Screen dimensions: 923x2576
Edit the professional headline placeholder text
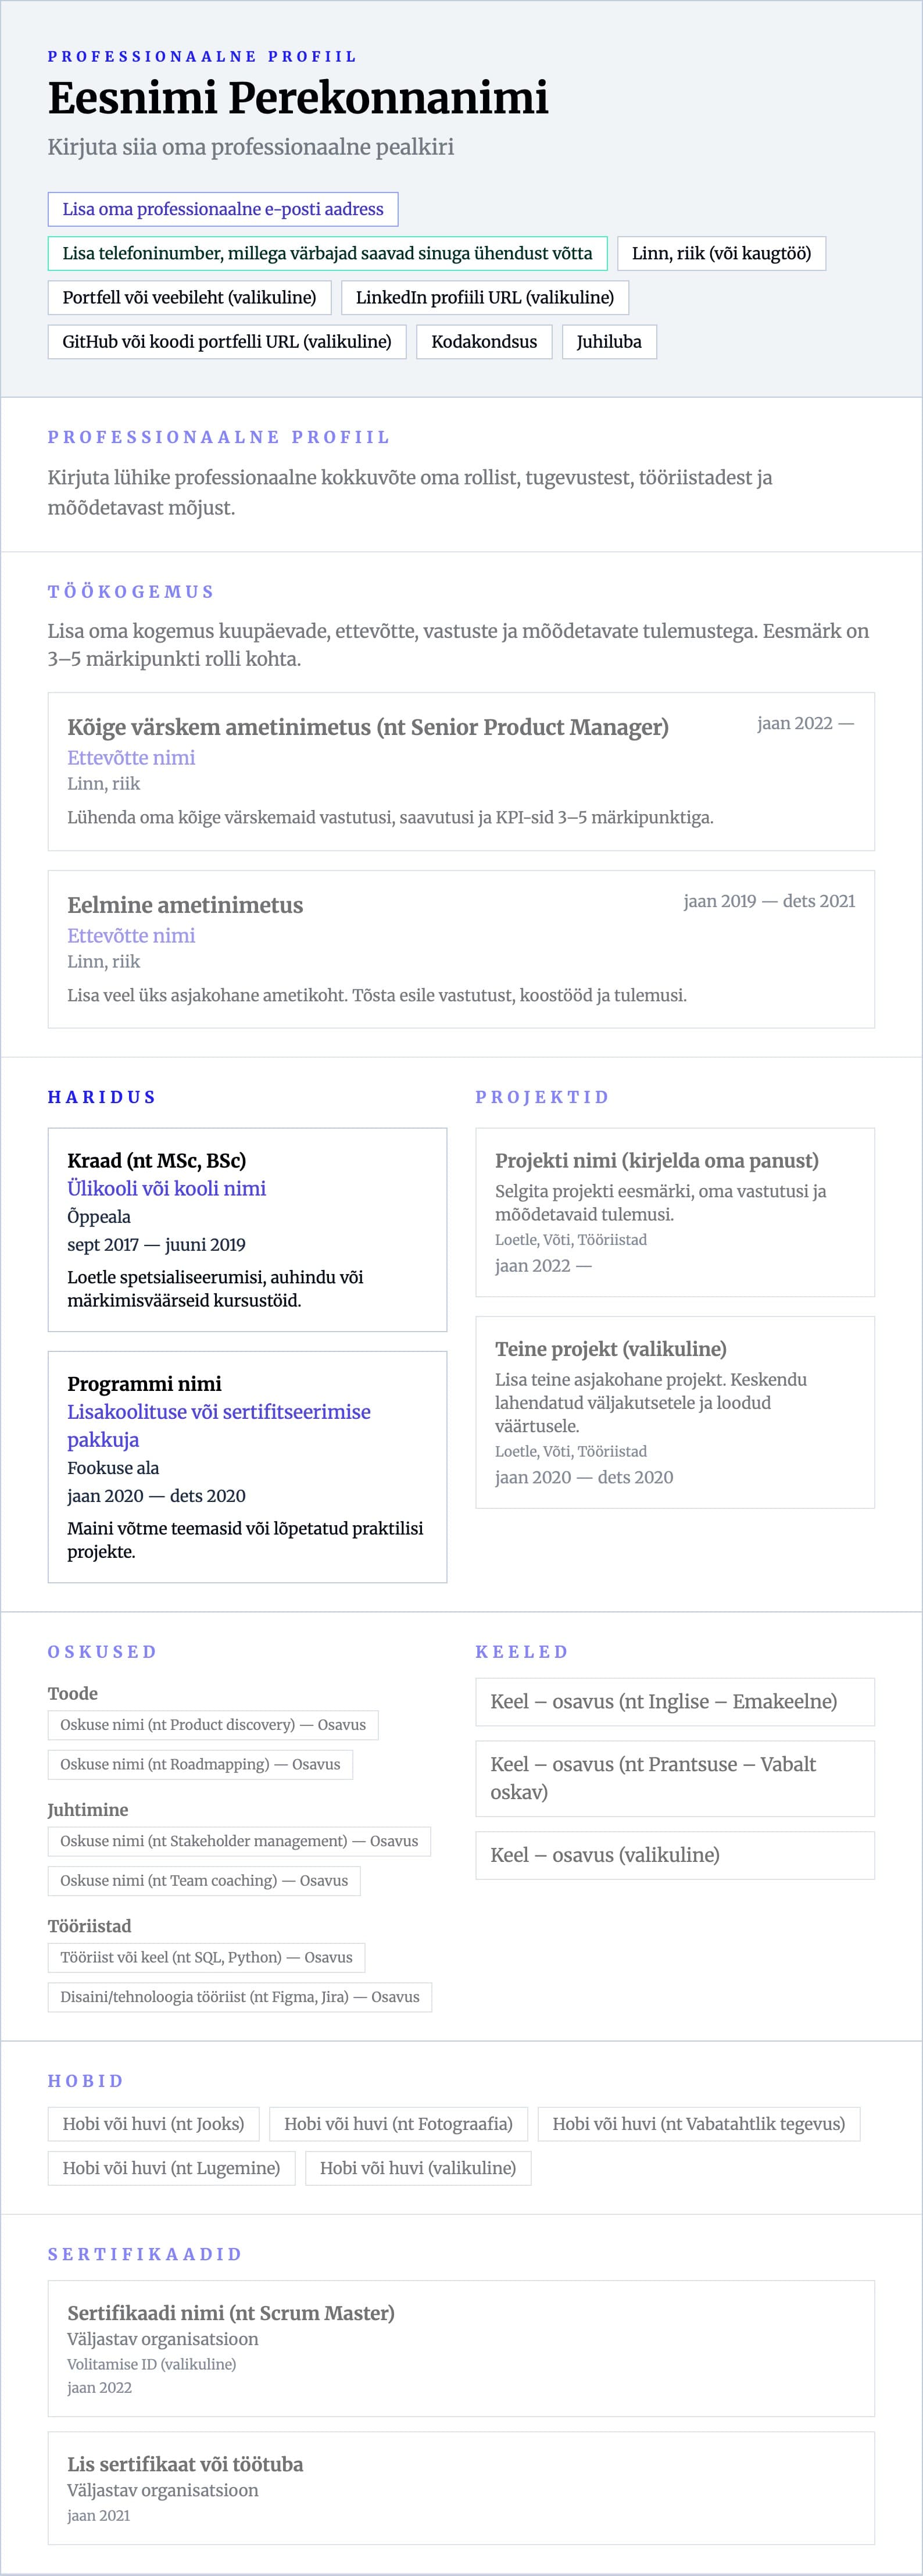[x=251, y=147]
